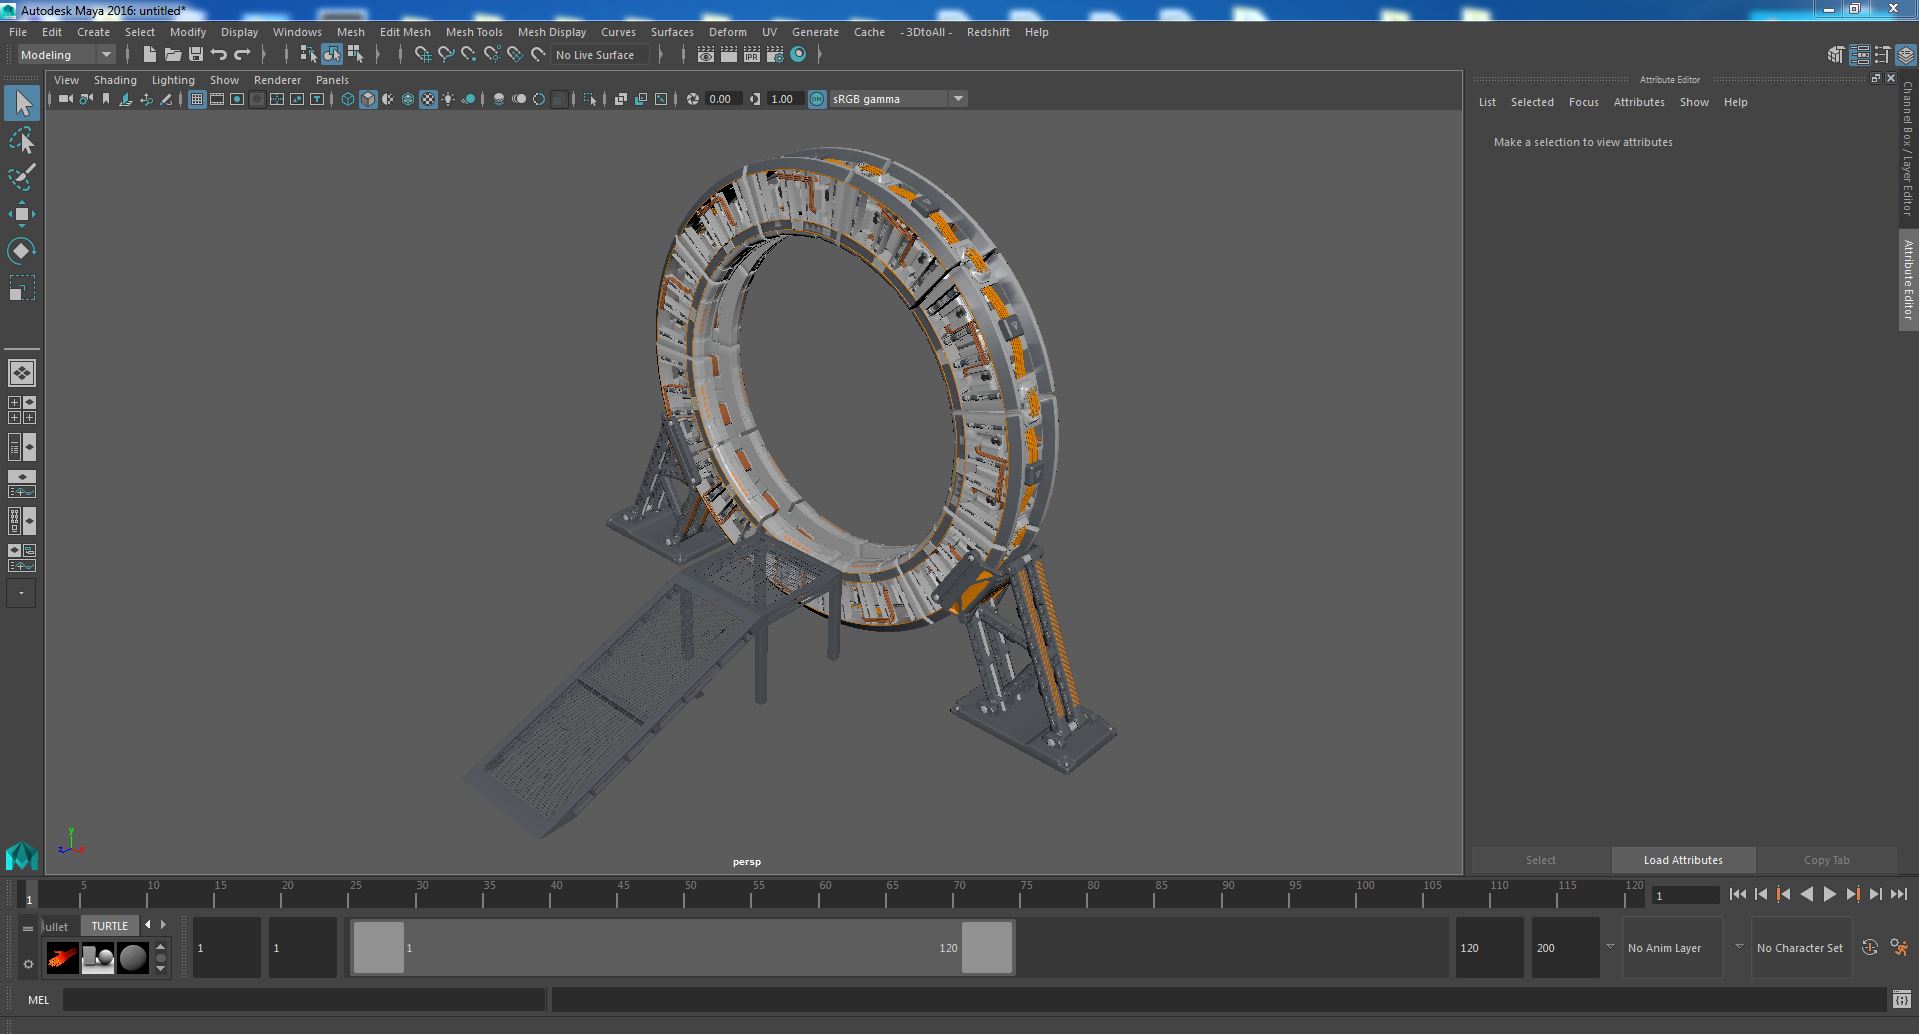Click the viewport select camera icon
1919x1034 pixels.
click(66, 99)
